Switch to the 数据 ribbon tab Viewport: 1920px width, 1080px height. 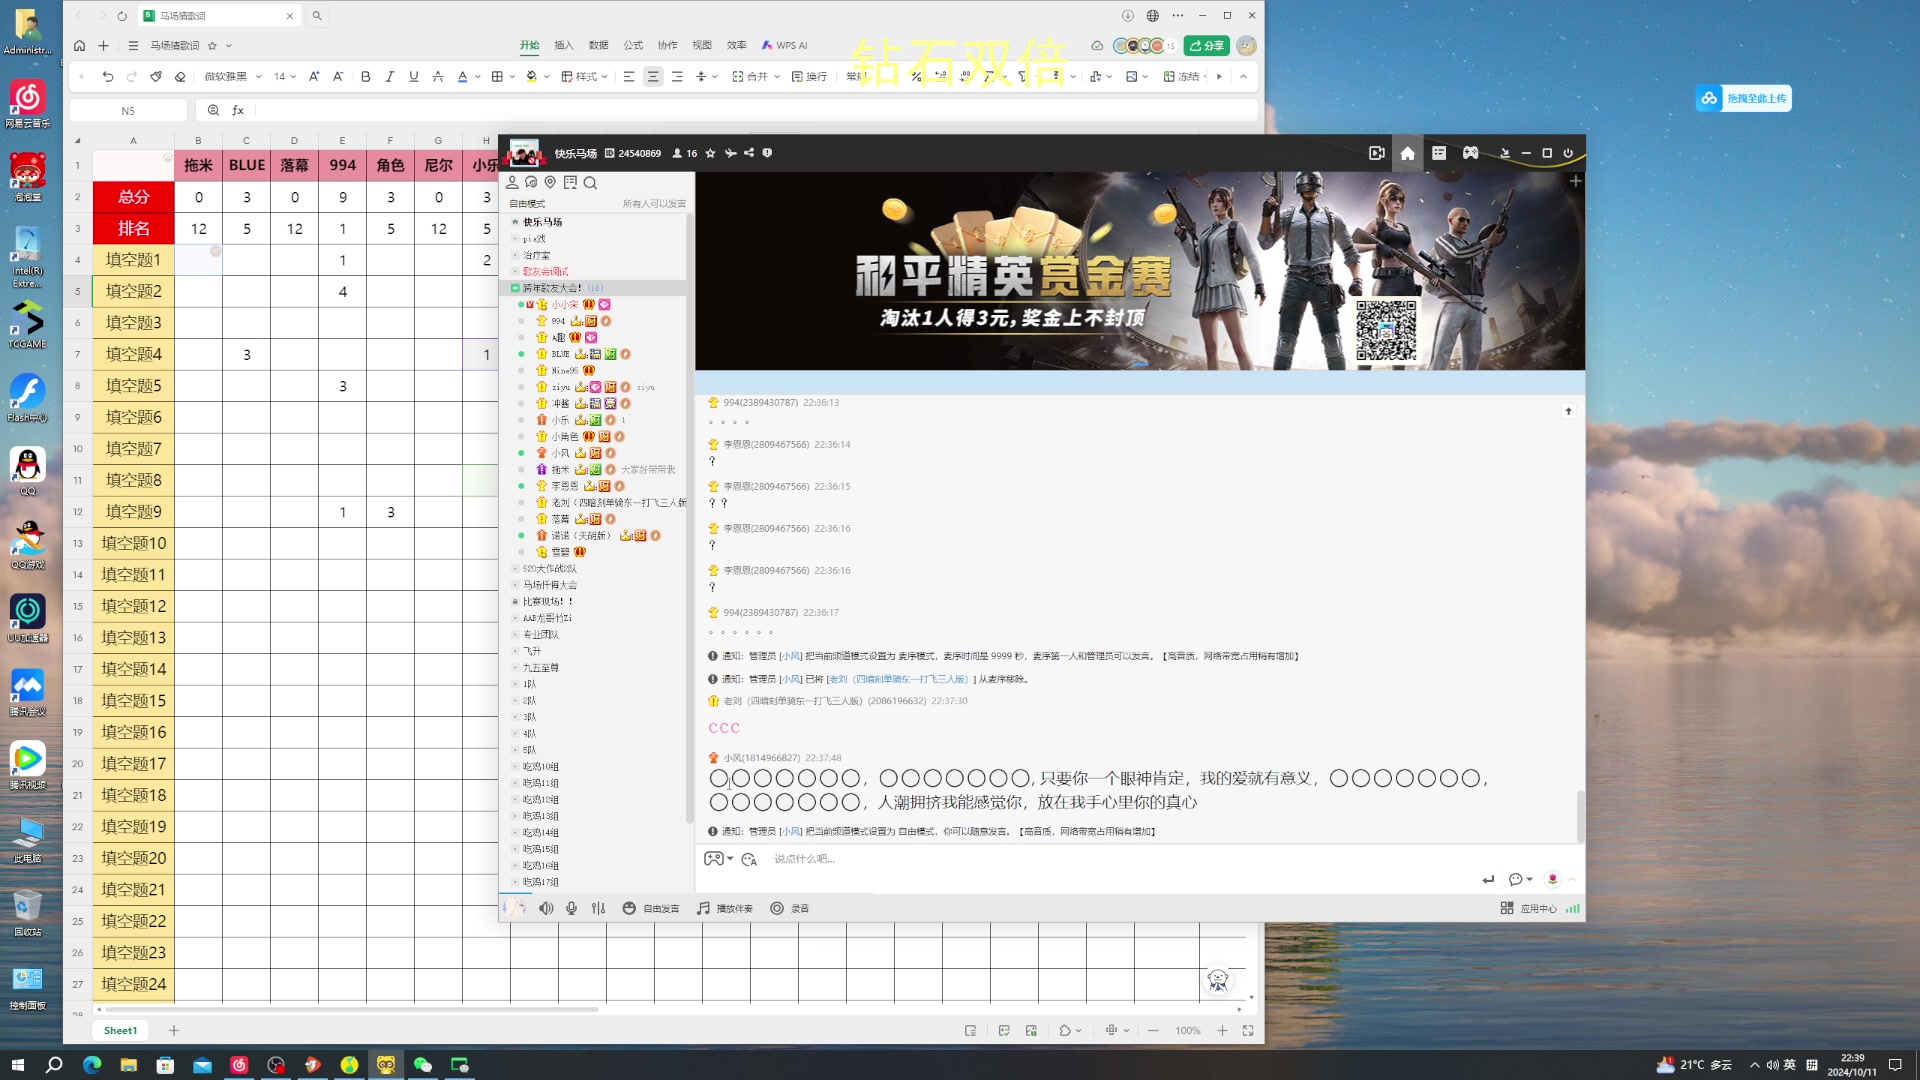click(x=598, y=45)
